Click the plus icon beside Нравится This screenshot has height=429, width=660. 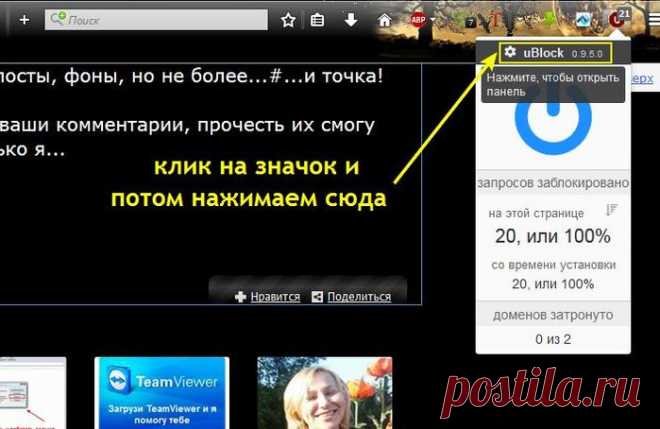tap(240, 297)
